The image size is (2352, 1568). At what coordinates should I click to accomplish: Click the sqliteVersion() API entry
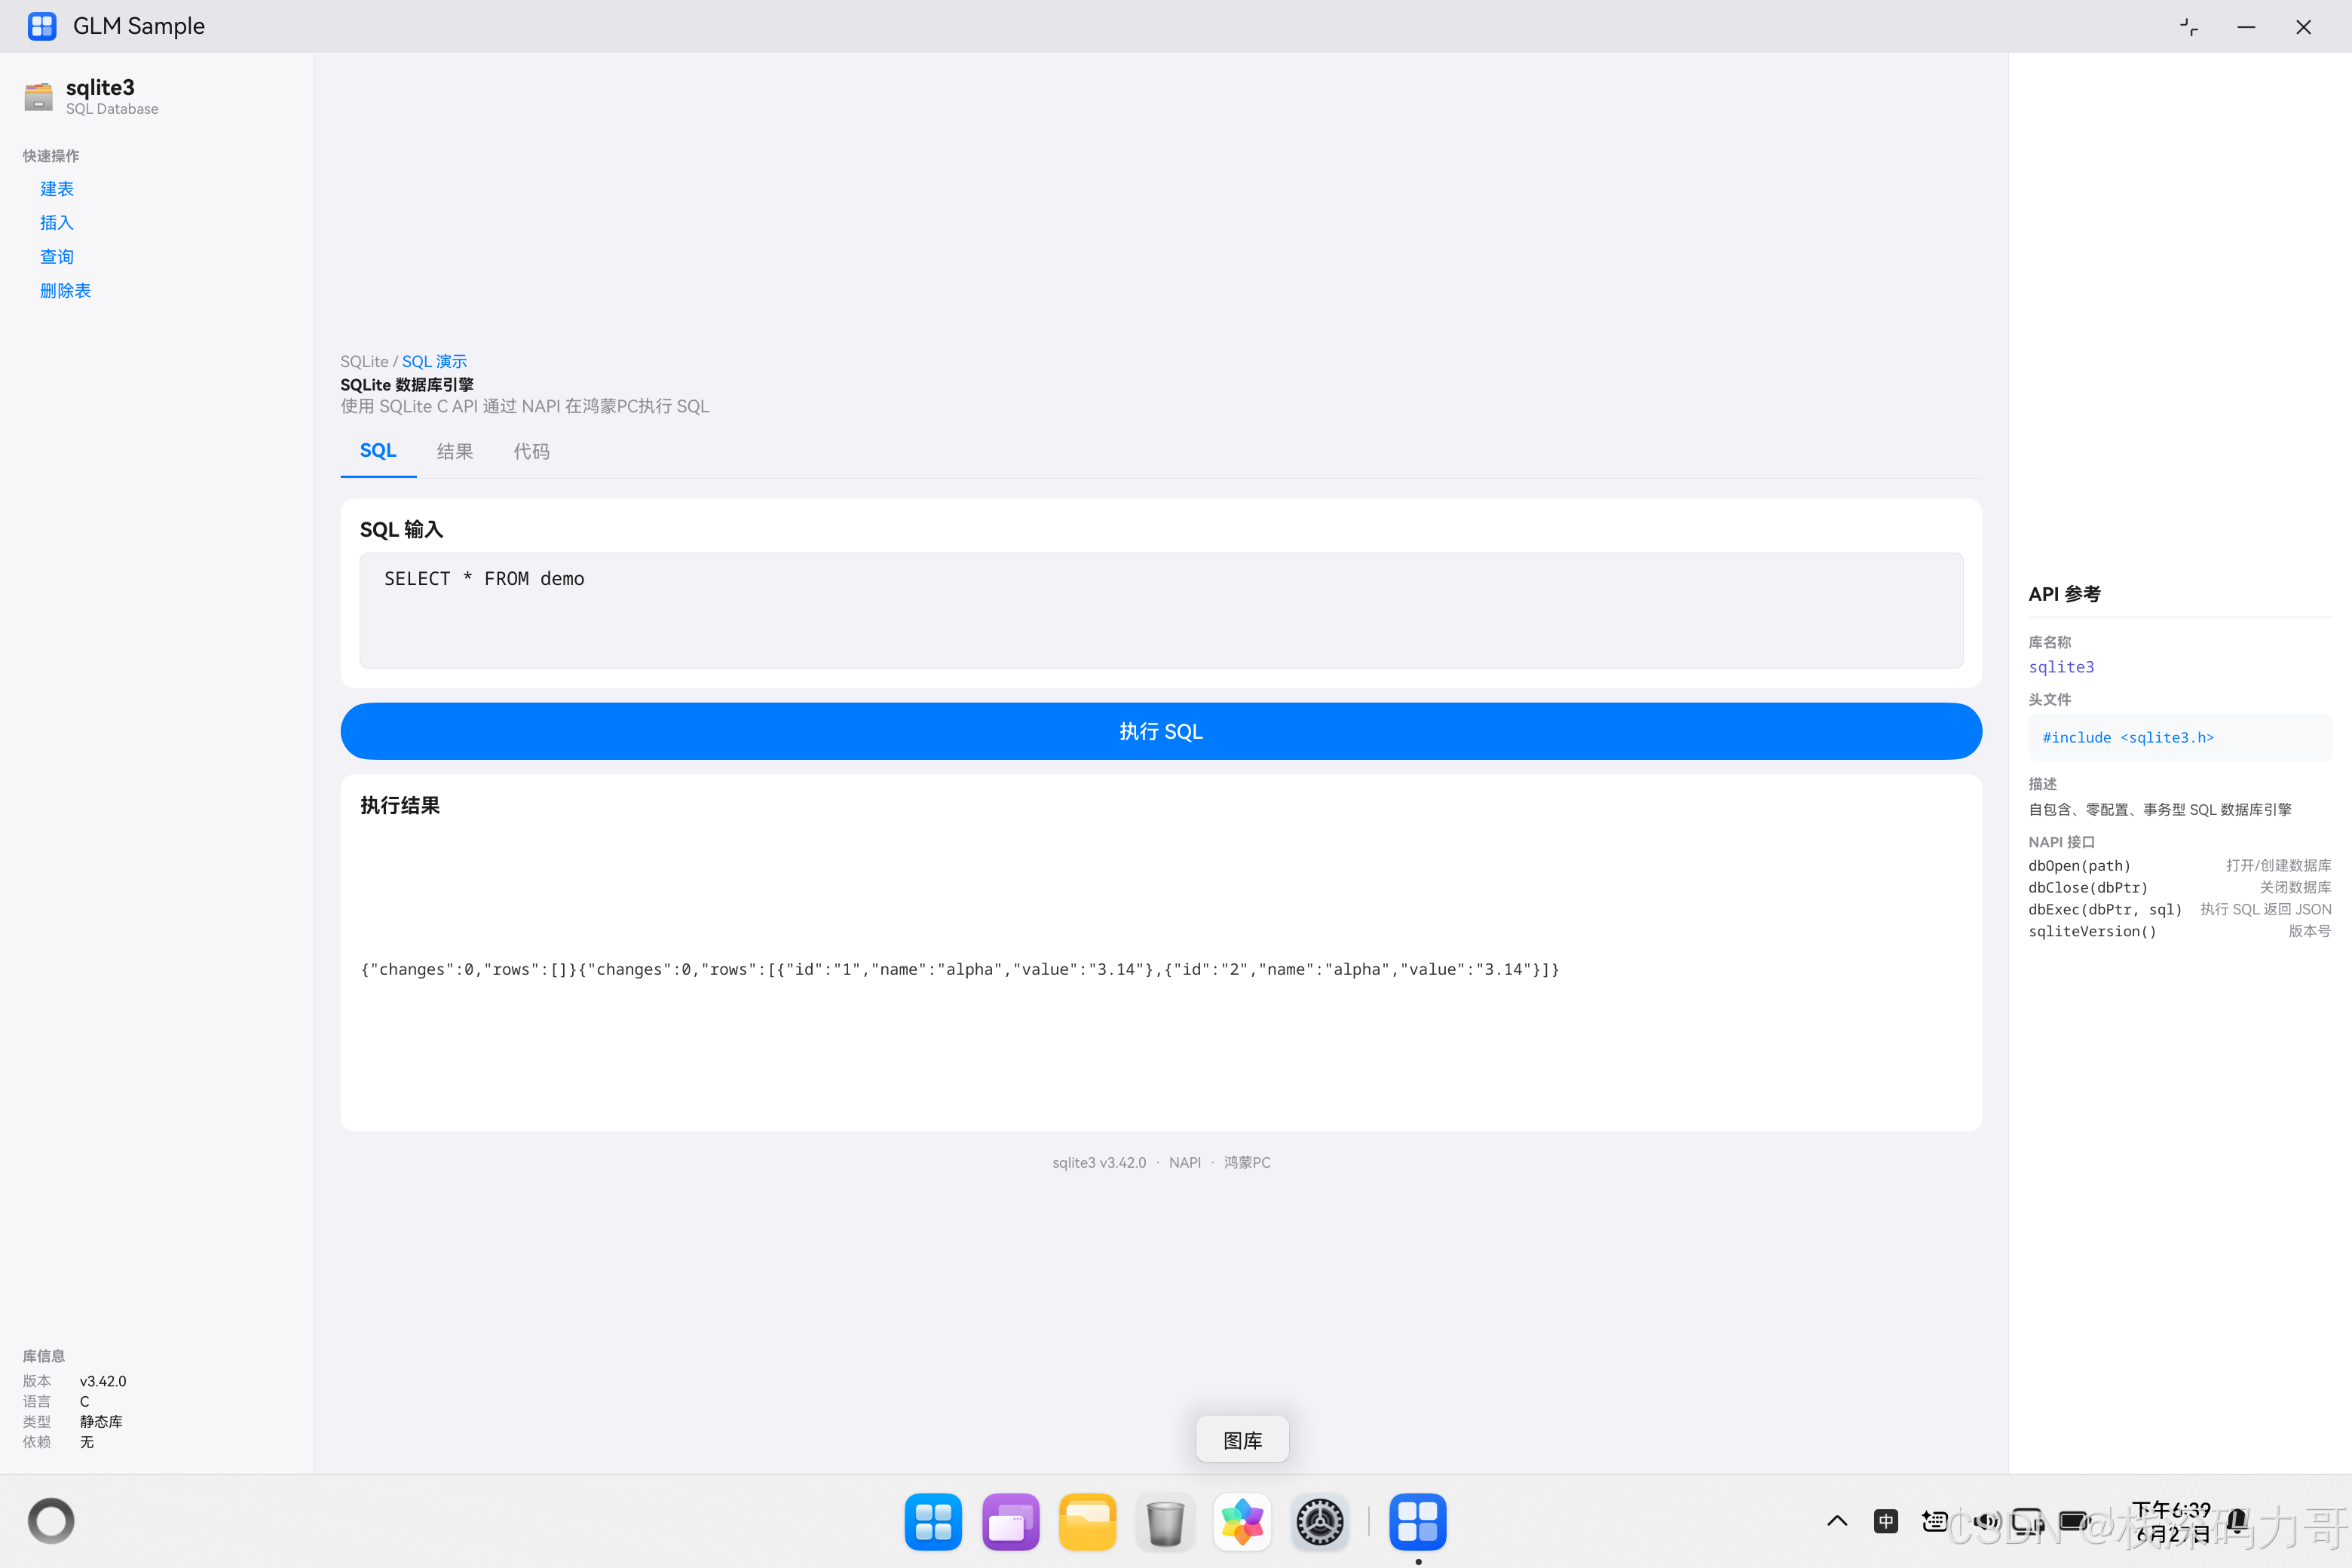(2092, 932)
